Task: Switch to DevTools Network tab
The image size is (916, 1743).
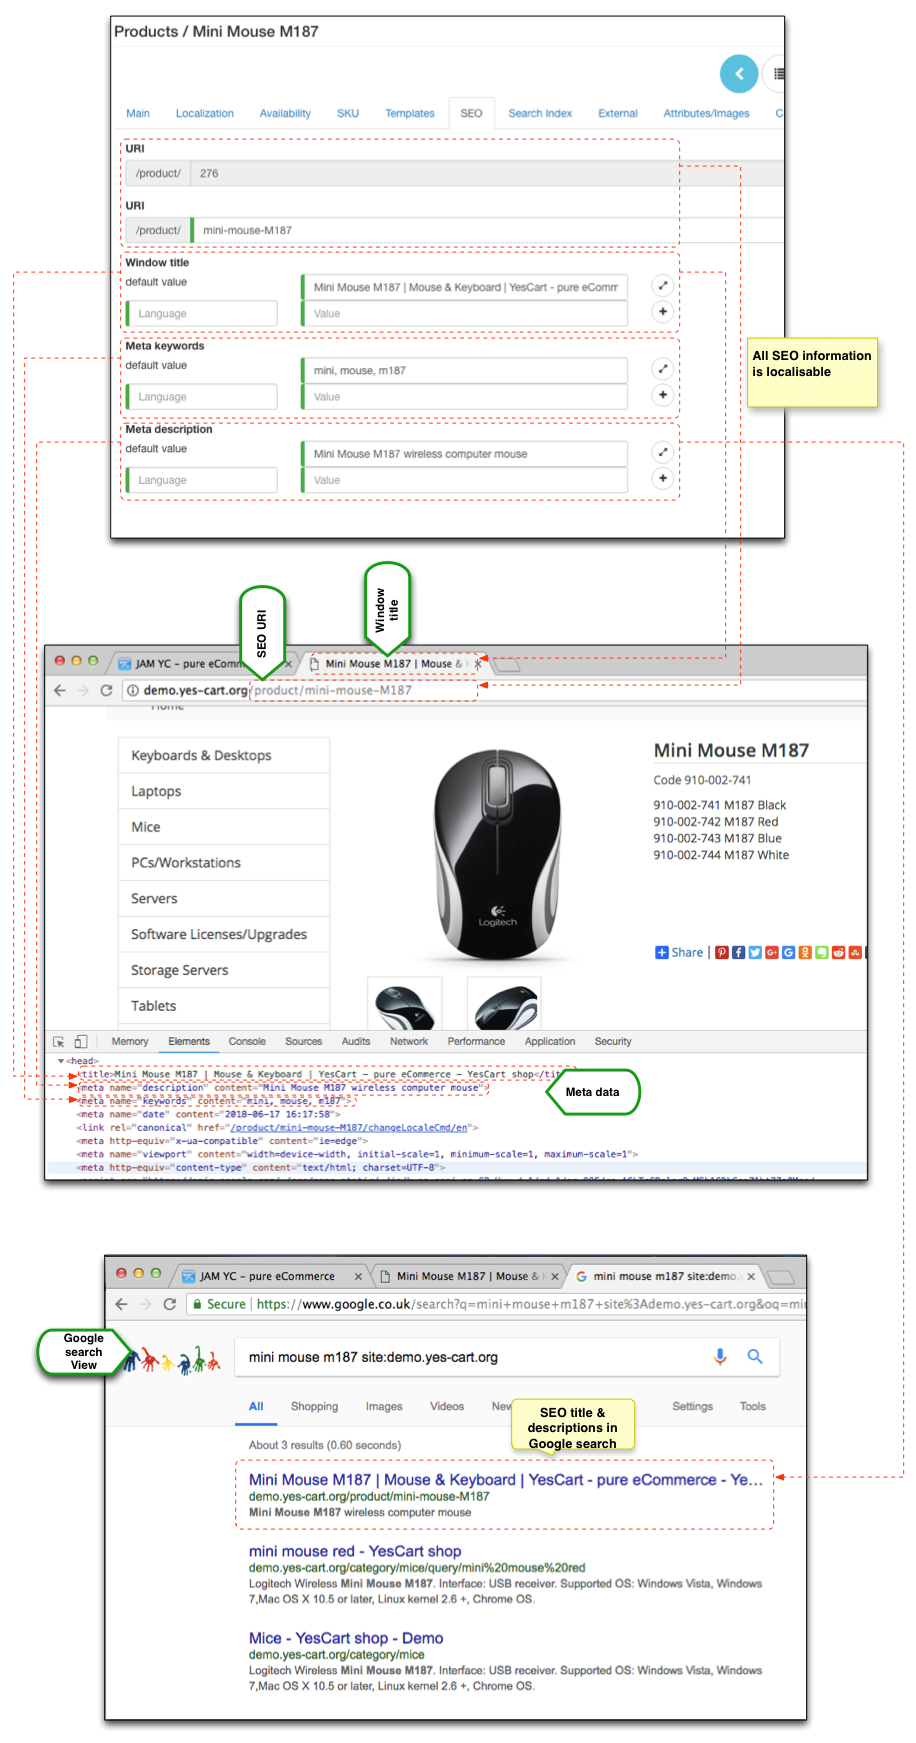Action: [x=409, y=1041]
